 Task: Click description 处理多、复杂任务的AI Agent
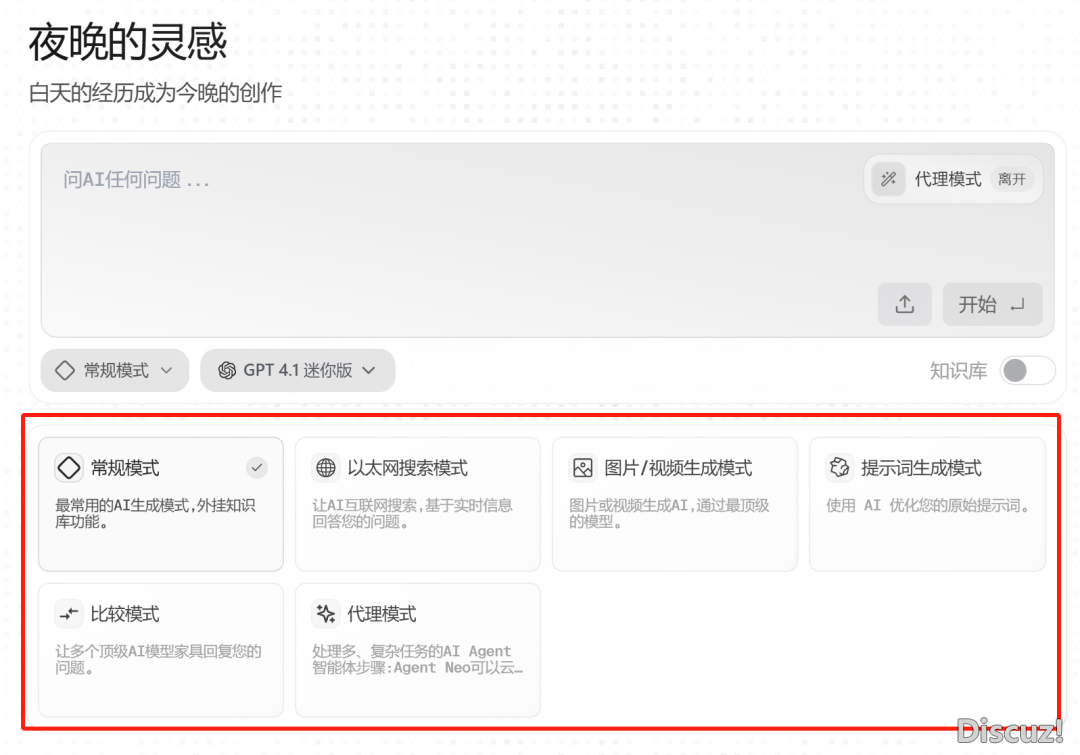point(417,660)
